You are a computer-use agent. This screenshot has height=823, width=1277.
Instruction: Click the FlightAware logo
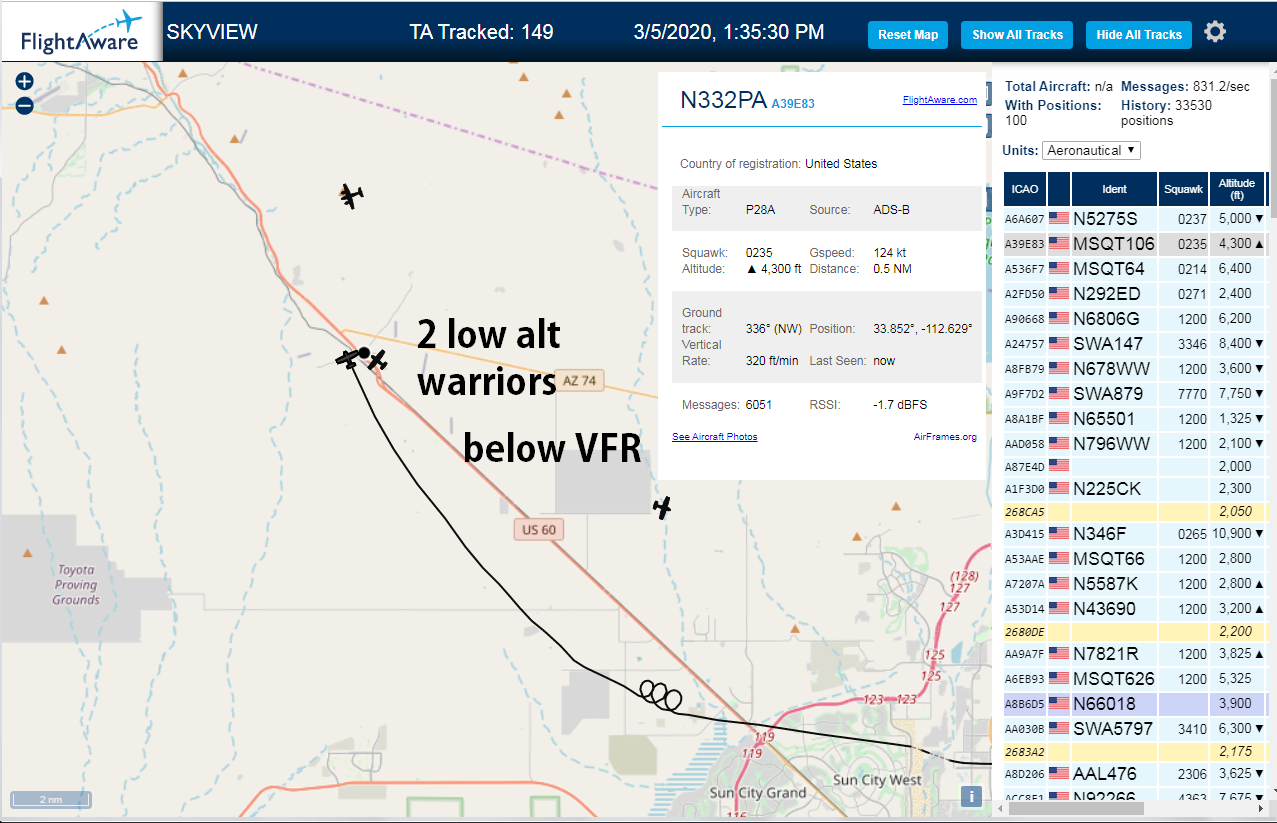[81, 32]
